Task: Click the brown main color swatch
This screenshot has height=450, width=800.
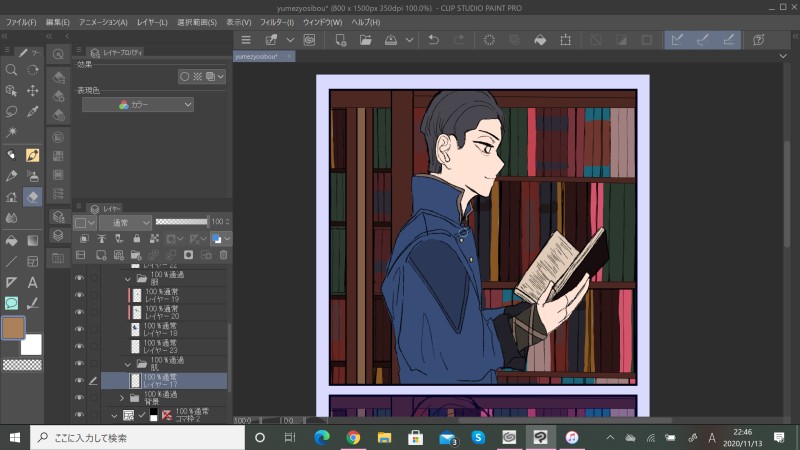Action: [x=14, y=329]
